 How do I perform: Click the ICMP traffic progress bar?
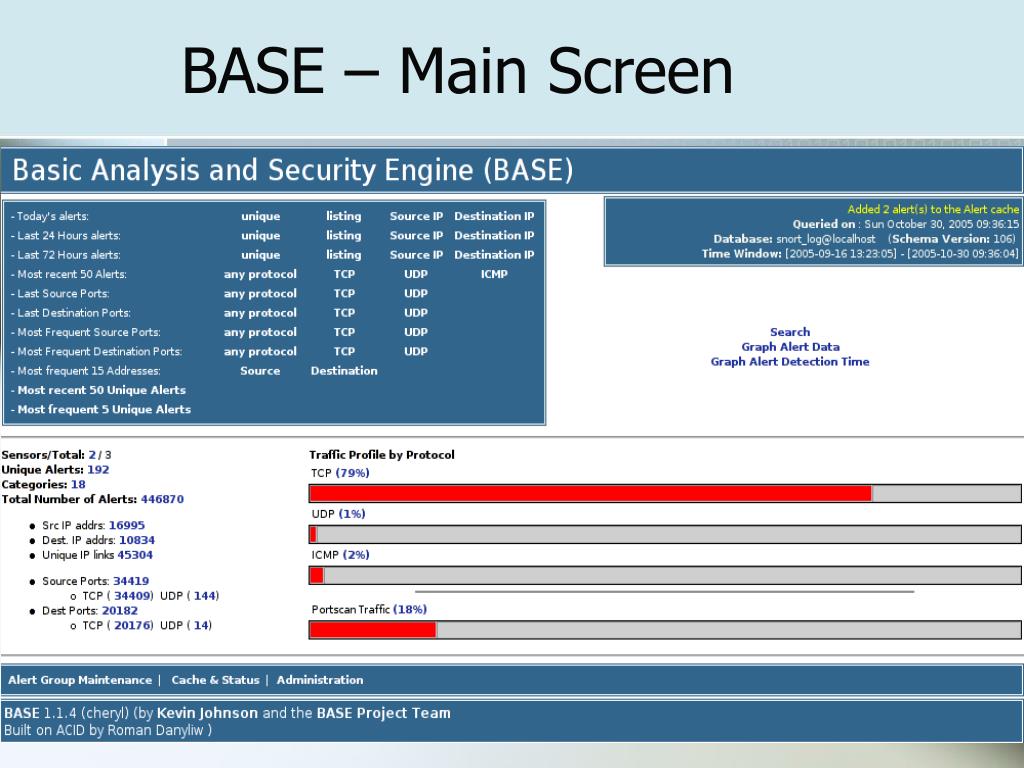click(665, 575)
